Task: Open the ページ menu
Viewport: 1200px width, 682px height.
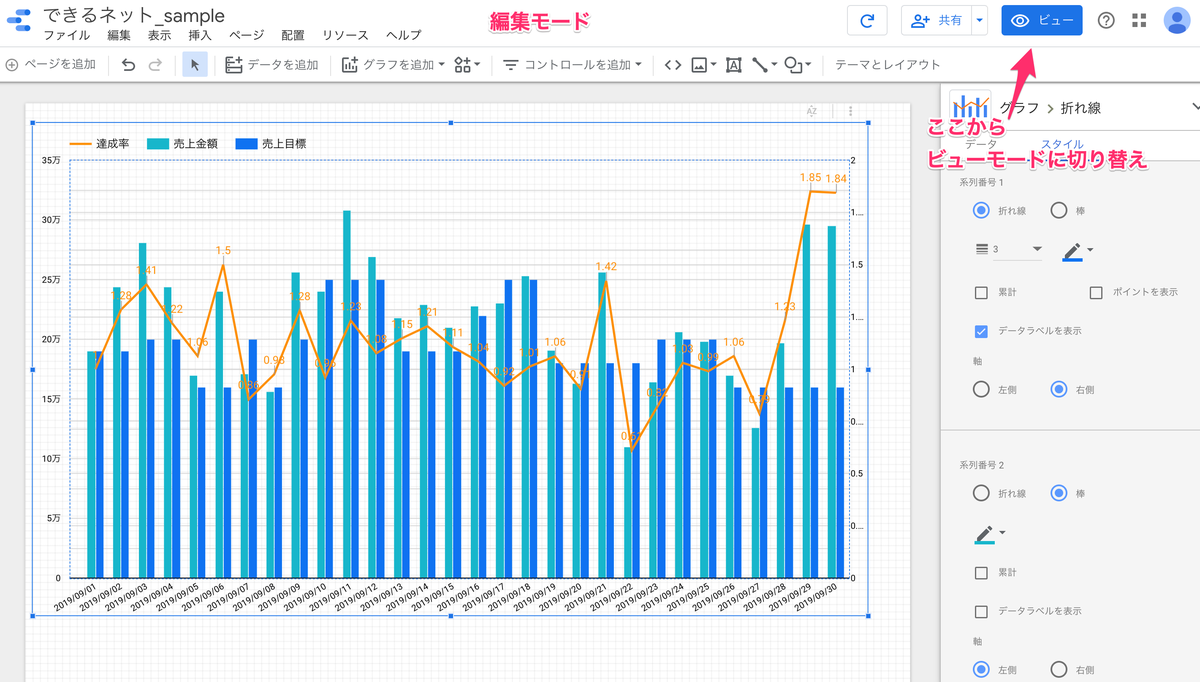Action: [x=247, y=35]
